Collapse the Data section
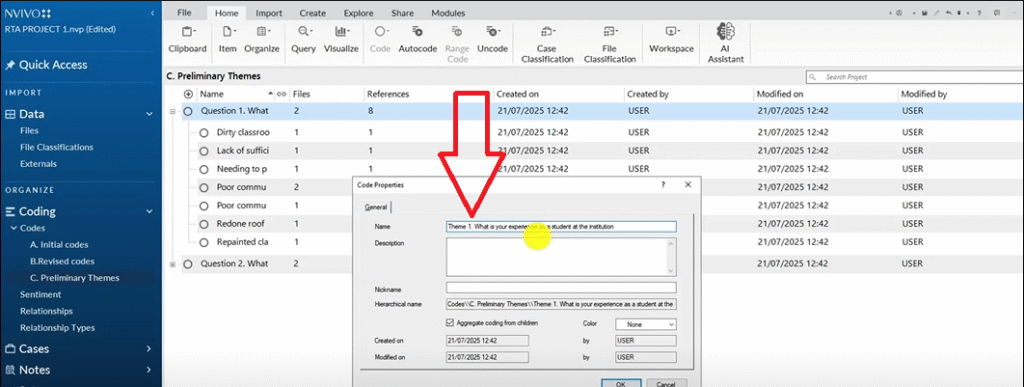Image resolution: width=1024 pixels, height=387 pixels. coord(150,114)
